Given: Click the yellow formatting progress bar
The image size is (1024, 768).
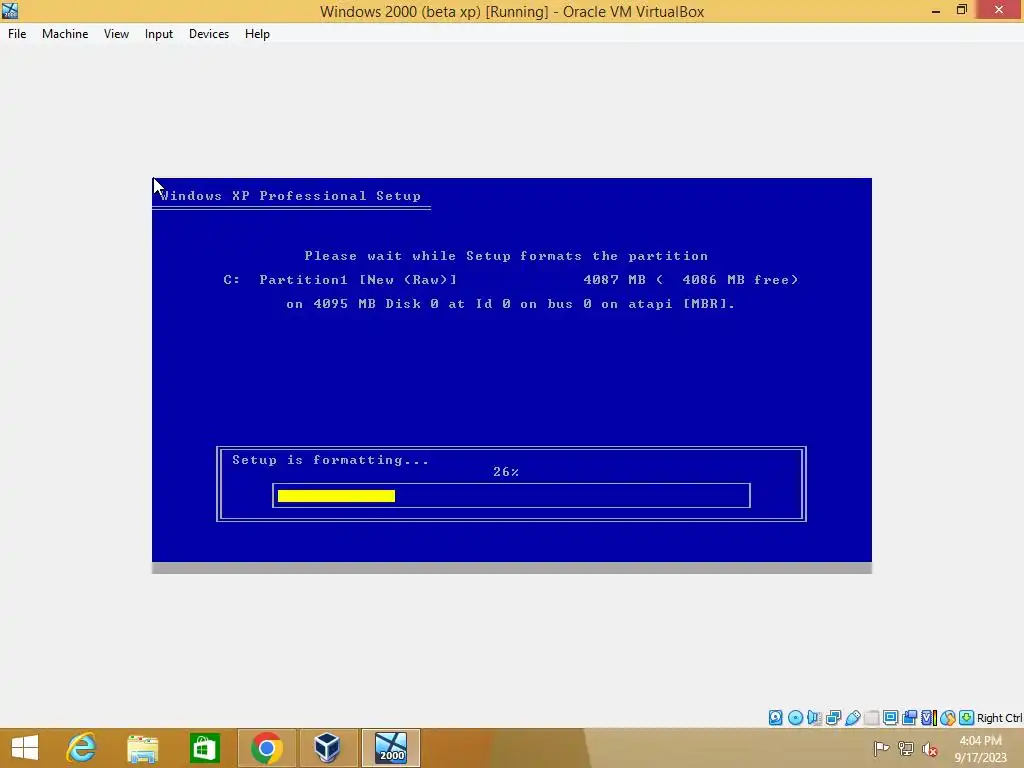Looking at the screenshot, I should point(336,496).
